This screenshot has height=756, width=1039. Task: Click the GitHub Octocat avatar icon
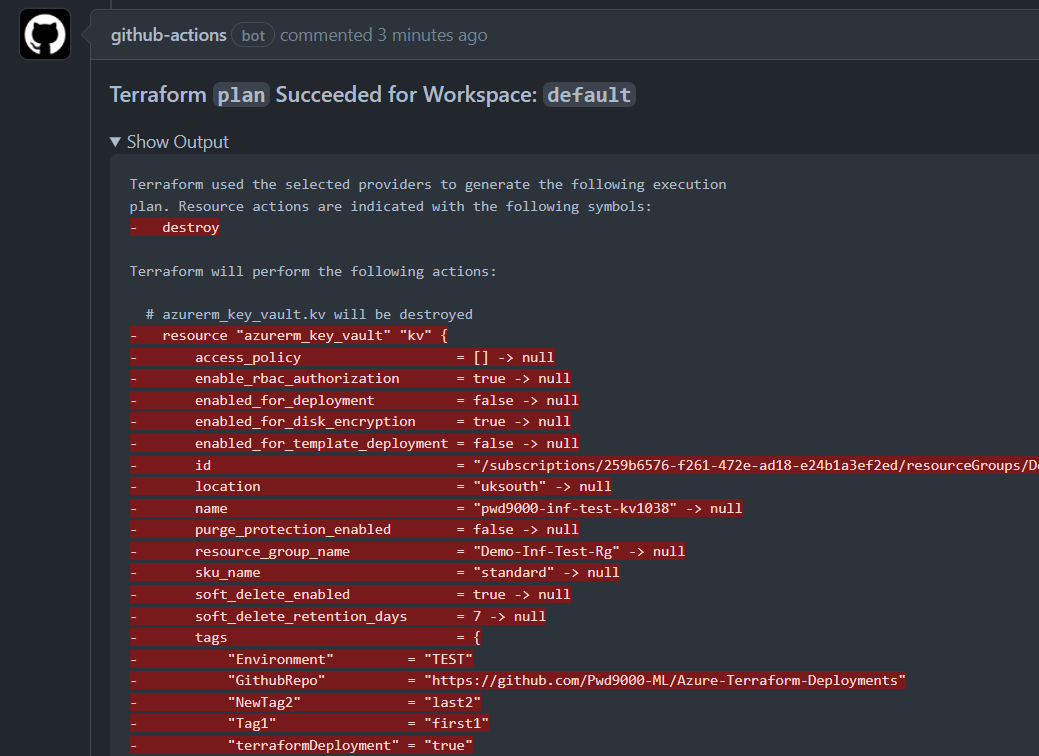45,34
